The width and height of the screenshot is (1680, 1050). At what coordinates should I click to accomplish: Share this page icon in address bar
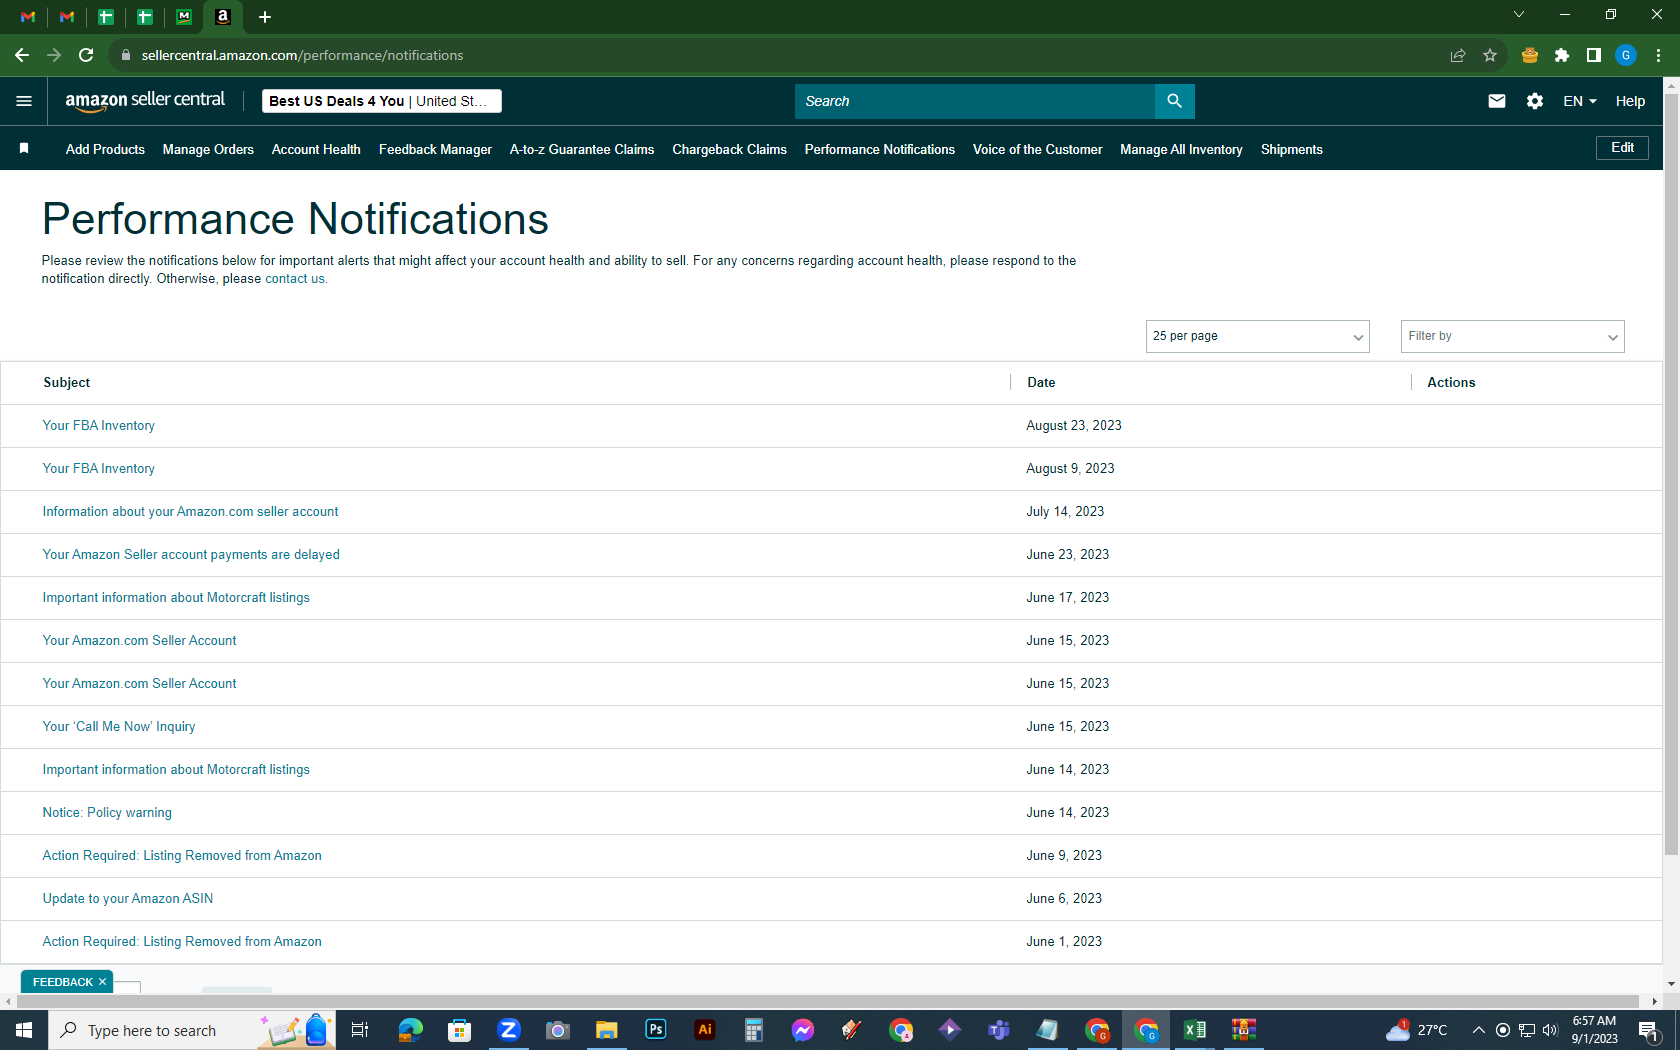[1458, 55]
